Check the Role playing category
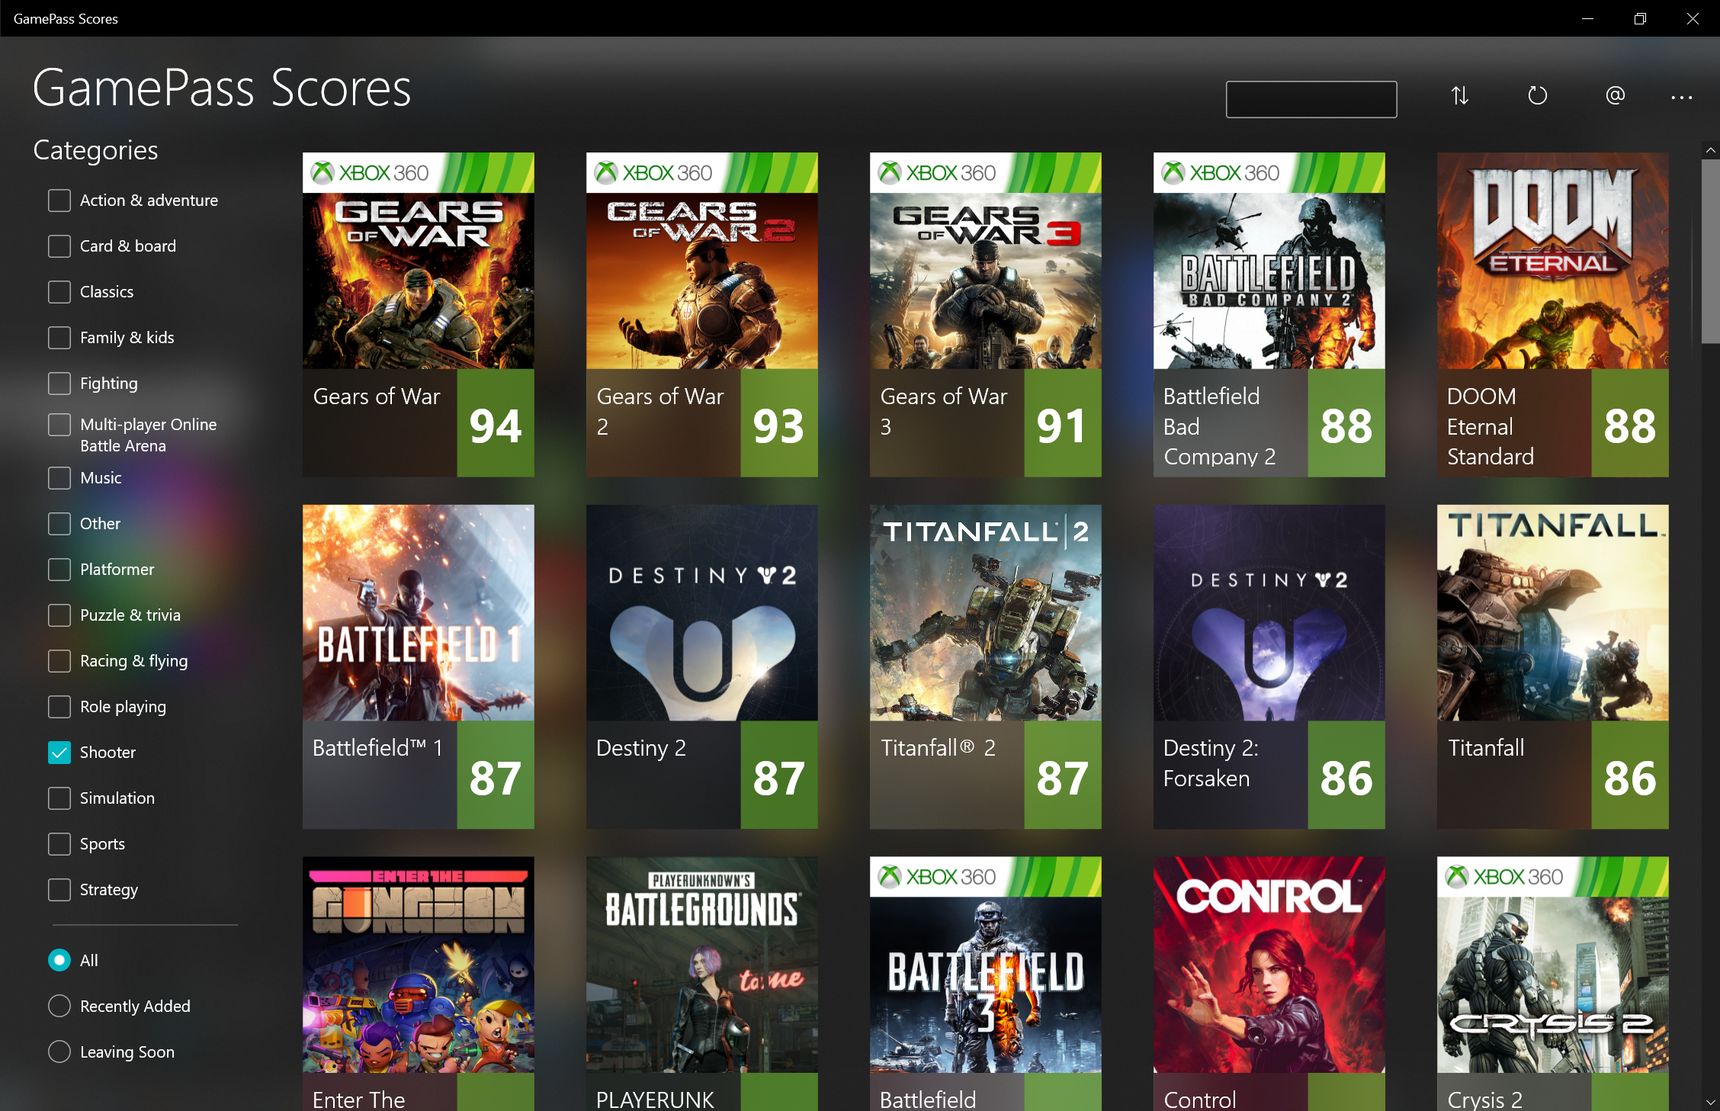Screen dimensions: 1720x1111 [x=60, y=707]
